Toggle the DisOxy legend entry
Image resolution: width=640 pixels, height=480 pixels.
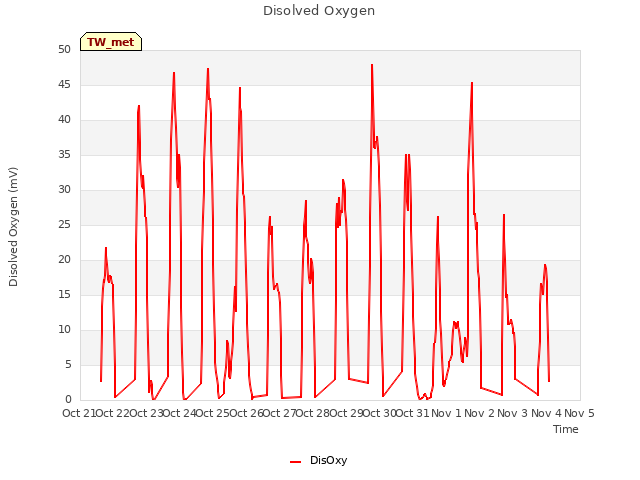[x=318, y=460]
